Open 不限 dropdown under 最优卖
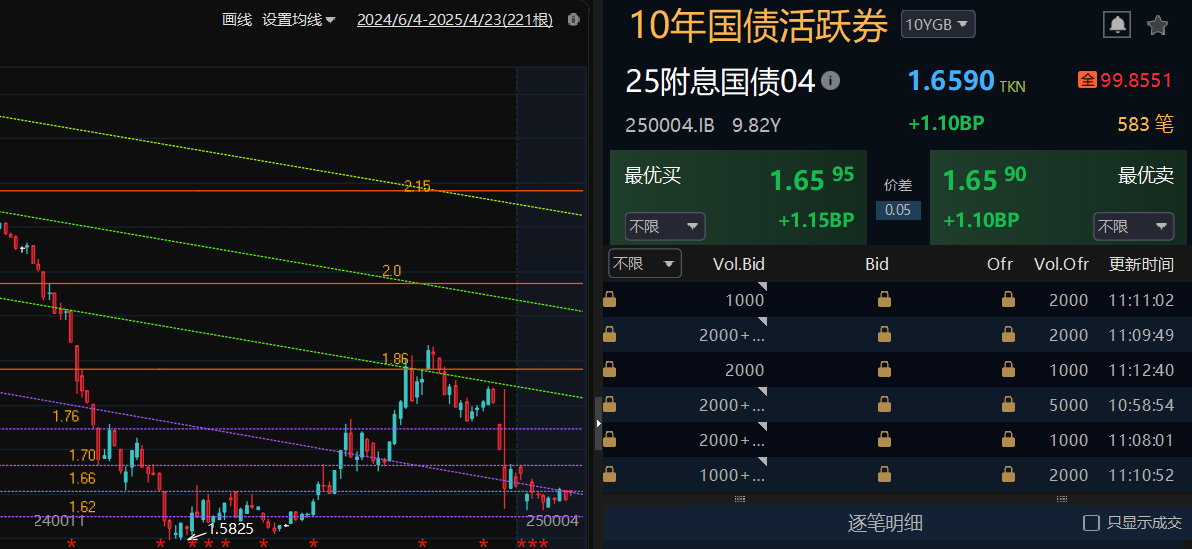Screen dimensions: 1192x549 click(x=1133, y=227)
